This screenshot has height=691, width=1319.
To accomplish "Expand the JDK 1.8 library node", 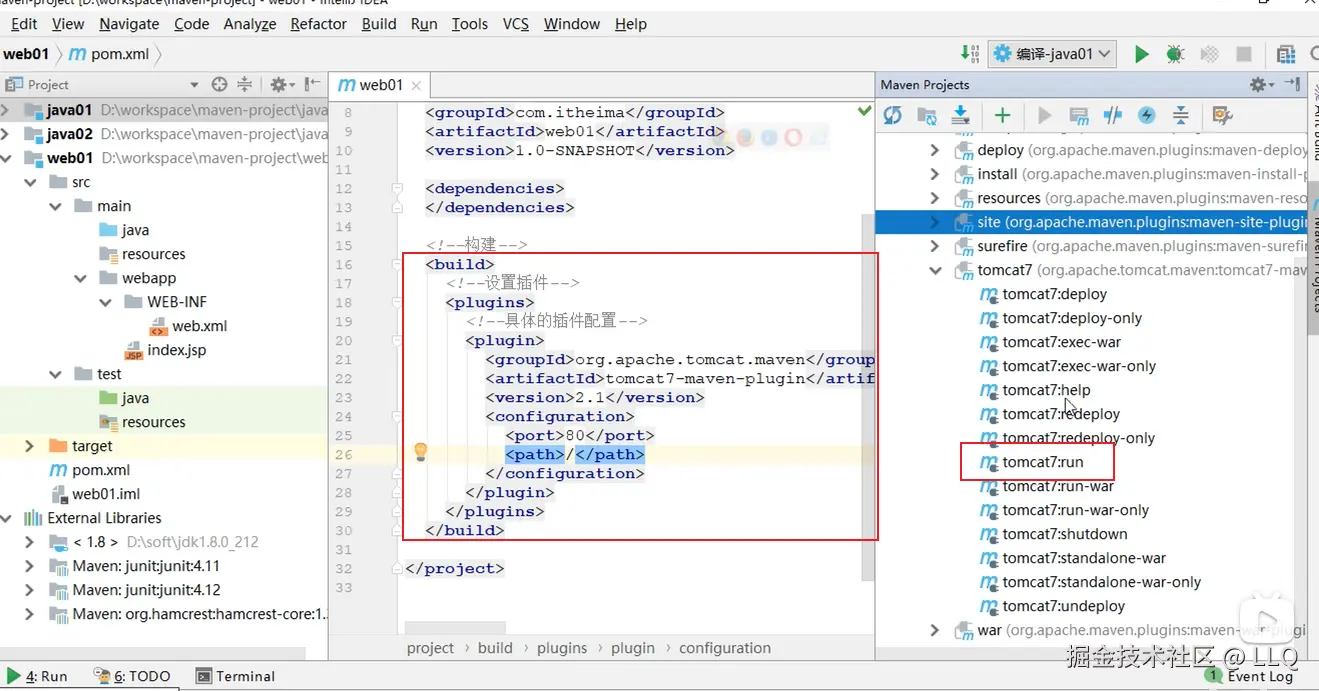I will click(29, 542).
